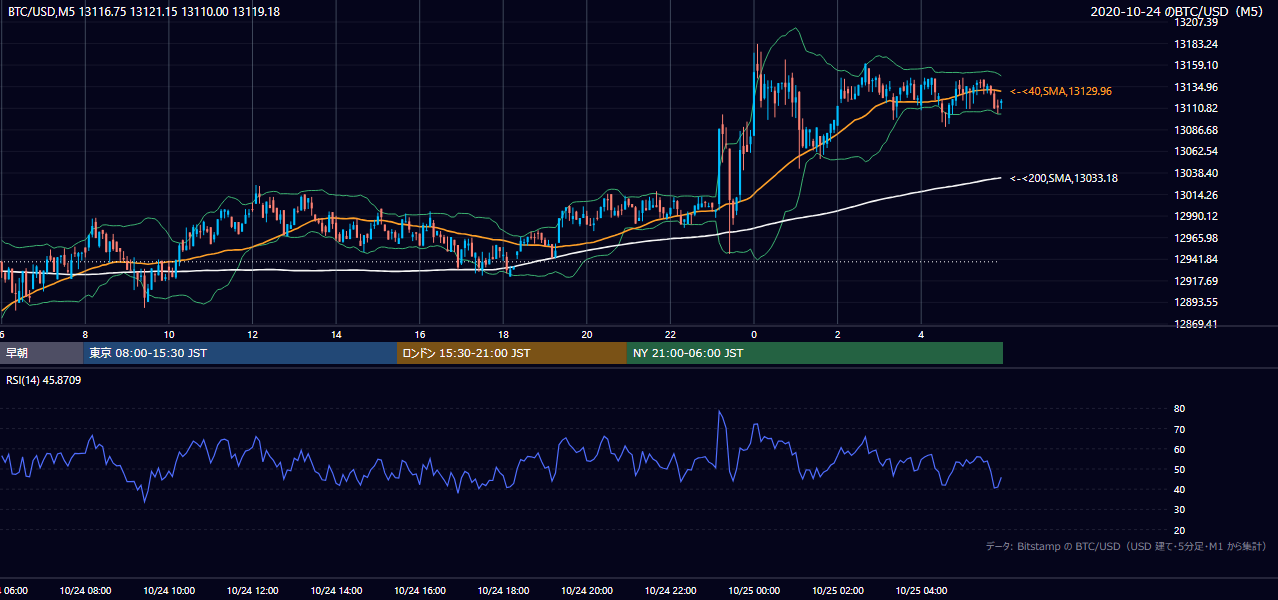Click the 10/24 18:00 time axis label

(x=503, y=591)
